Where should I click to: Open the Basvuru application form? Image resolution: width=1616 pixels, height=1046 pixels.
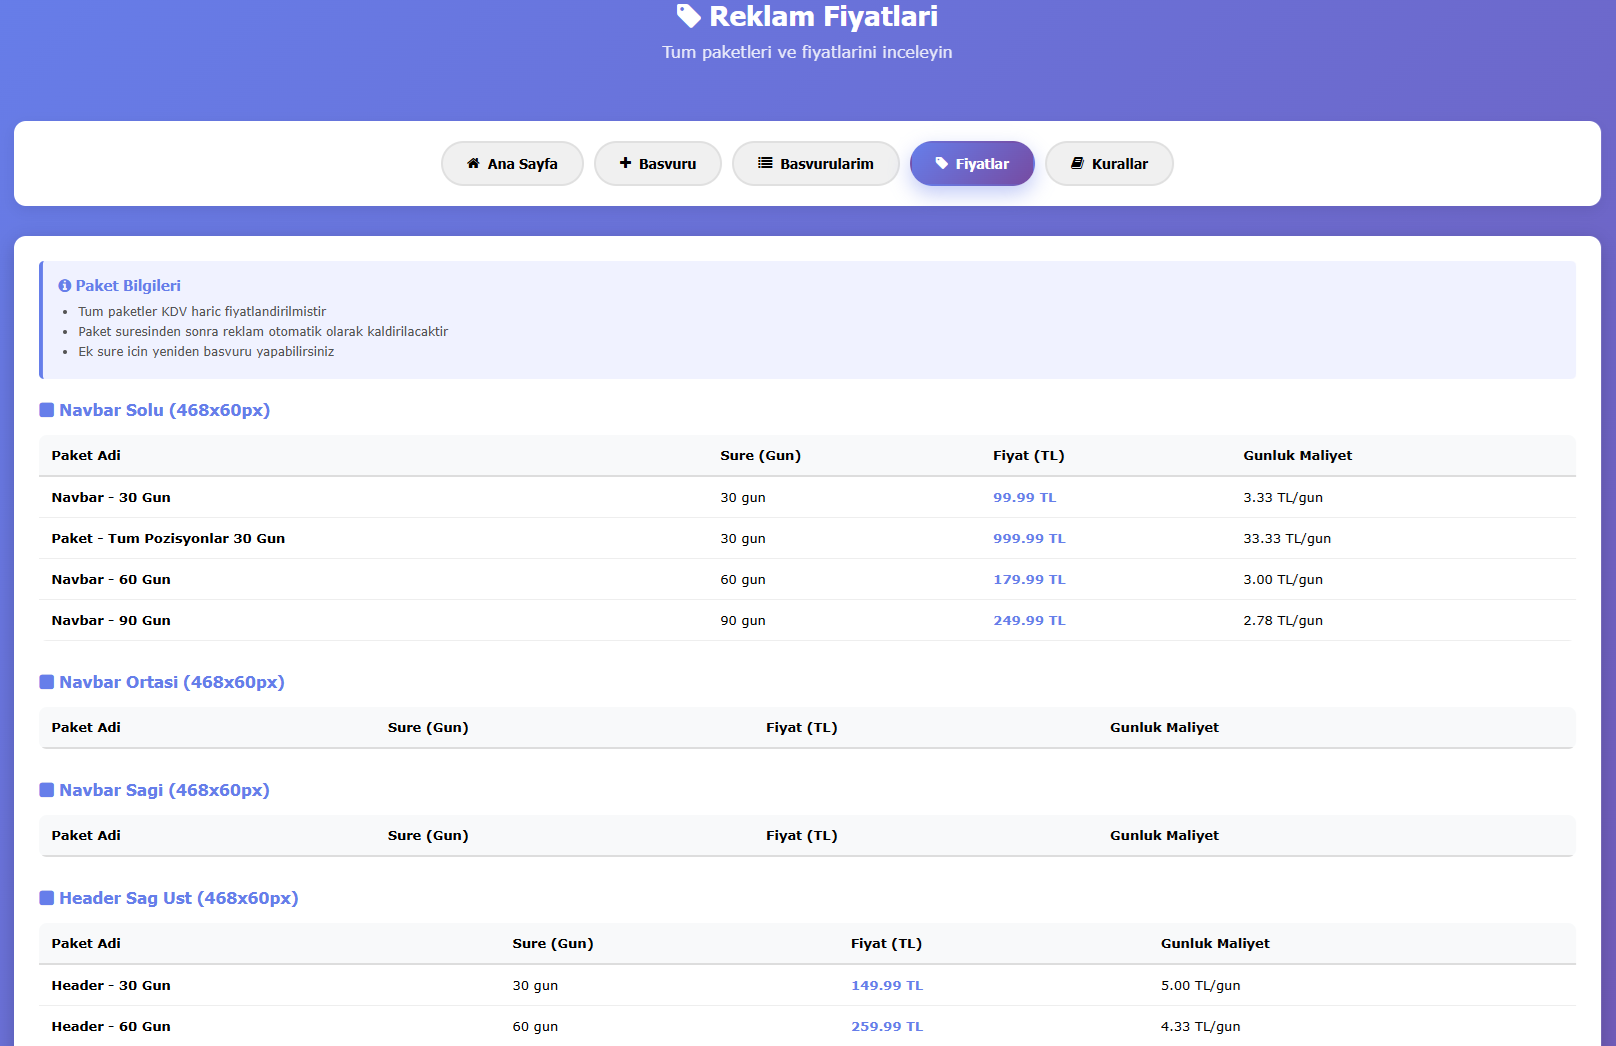[657, 164]
